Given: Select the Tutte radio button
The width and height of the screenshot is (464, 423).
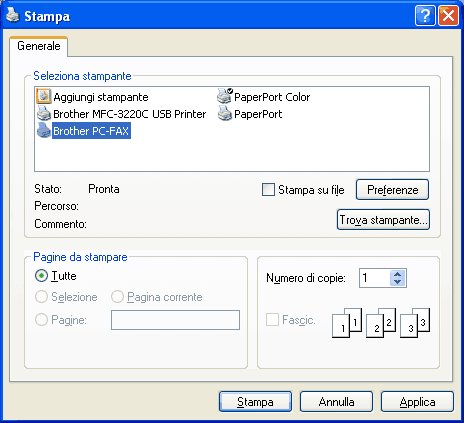Looking at the screenshot, I should pyautogui.click(x=41, y=276).
